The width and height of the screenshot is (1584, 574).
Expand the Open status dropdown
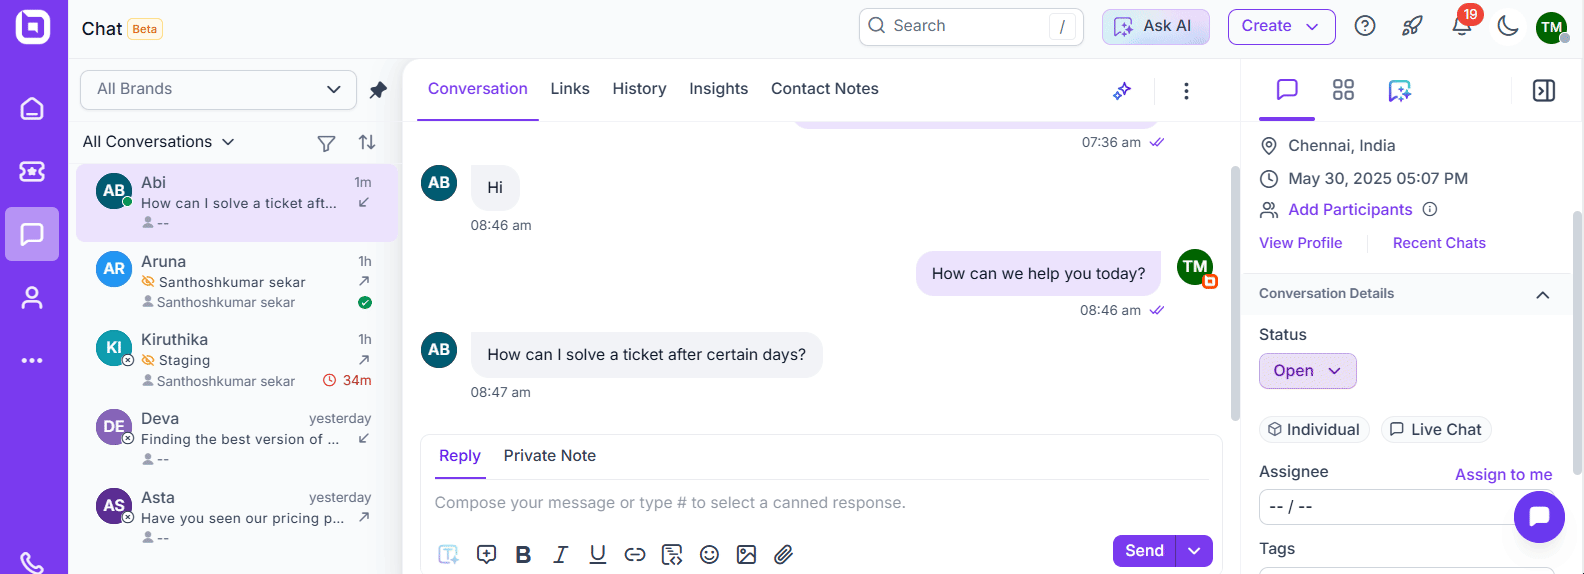(1307, 371)
